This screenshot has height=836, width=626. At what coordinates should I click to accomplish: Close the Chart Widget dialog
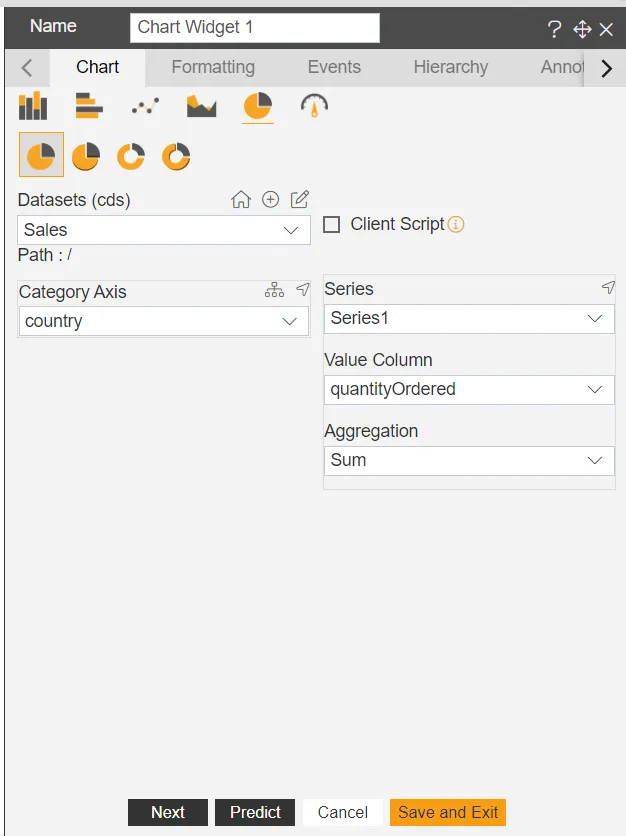tap(606, 29)
